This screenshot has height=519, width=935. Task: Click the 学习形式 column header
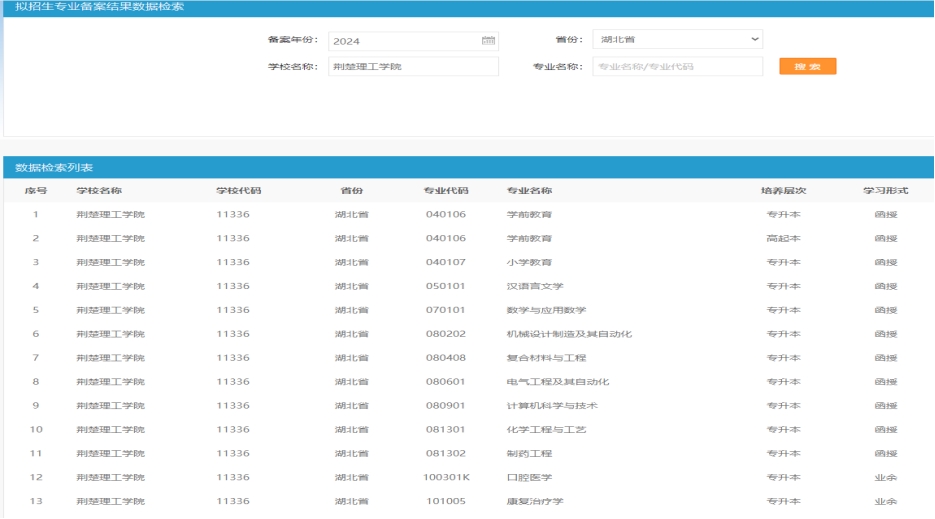885,191
